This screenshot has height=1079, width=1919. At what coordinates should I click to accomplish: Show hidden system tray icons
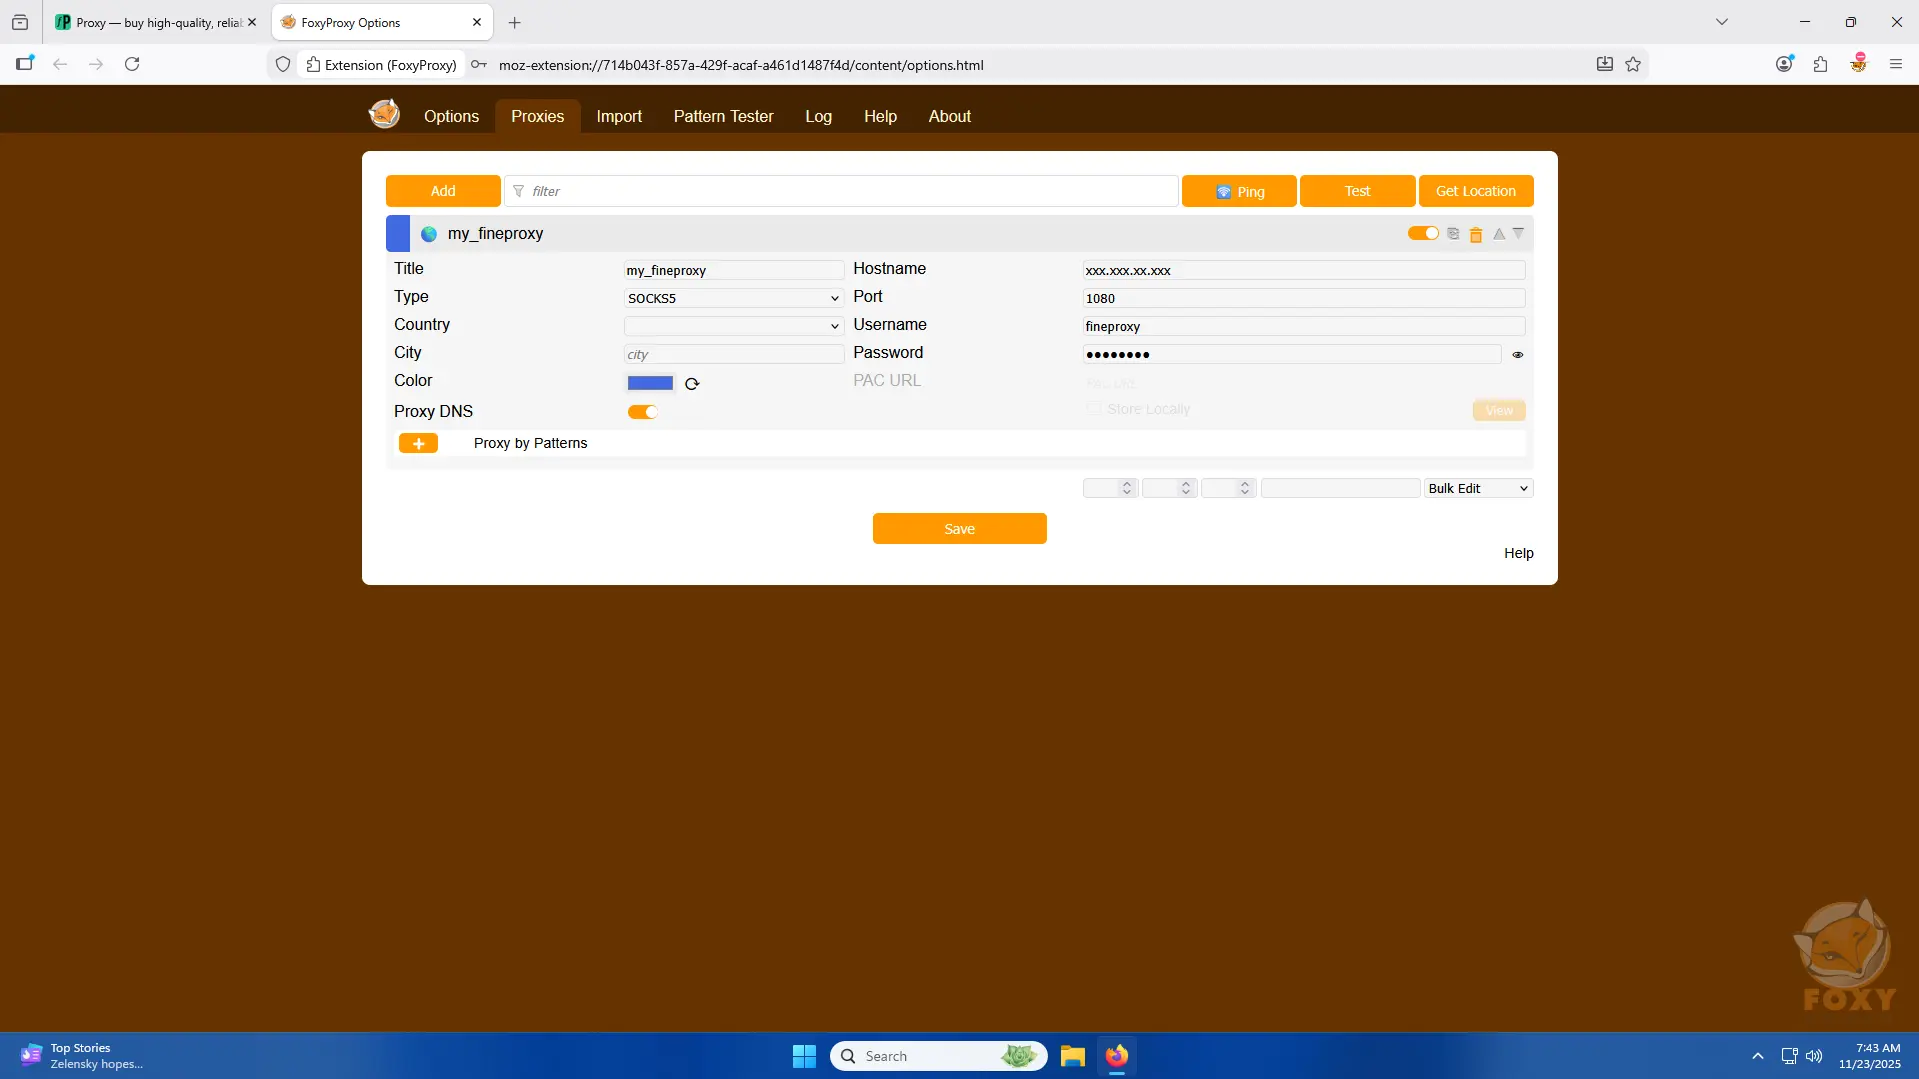(x=1758, y=1056)
